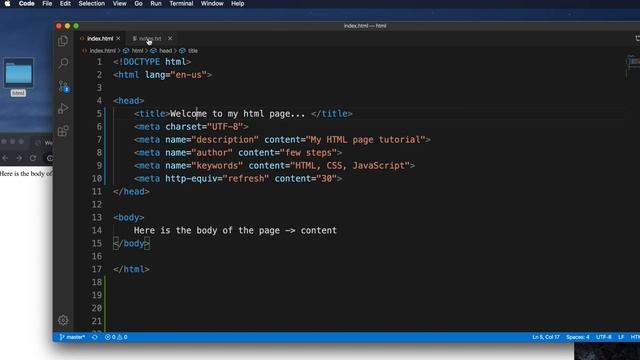Open the Selection menu
640x360 pixels.
[92, 4]
